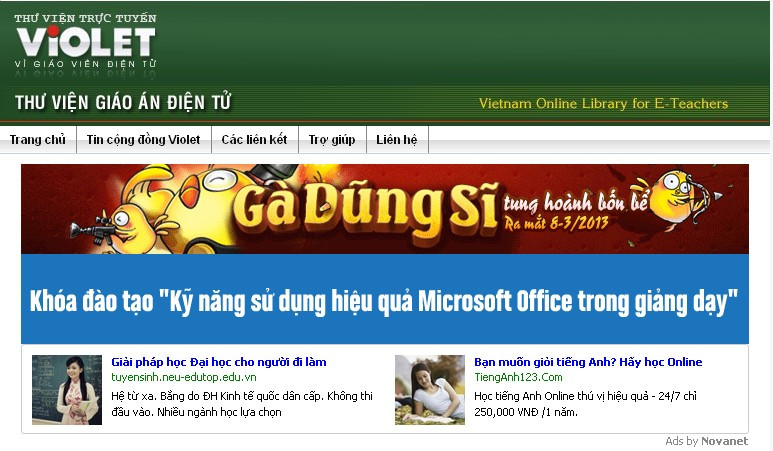773x451 pixels.
Task: Open "Giải pháp học Đại học" ad link
Action: 218,362
